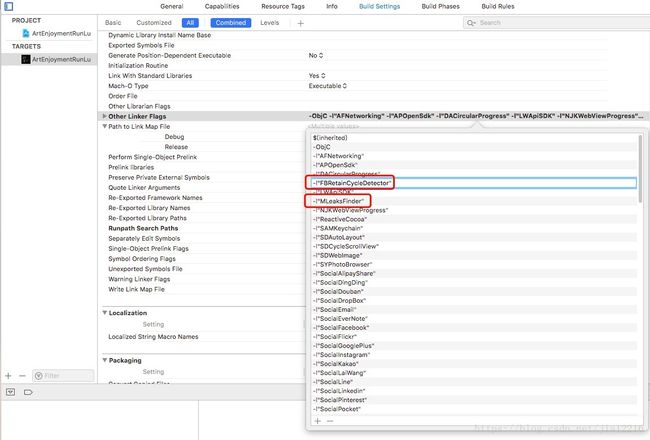Open the Mach-O Type Executable dropdown
Screen dimensions: 650x440
[330, 86]
